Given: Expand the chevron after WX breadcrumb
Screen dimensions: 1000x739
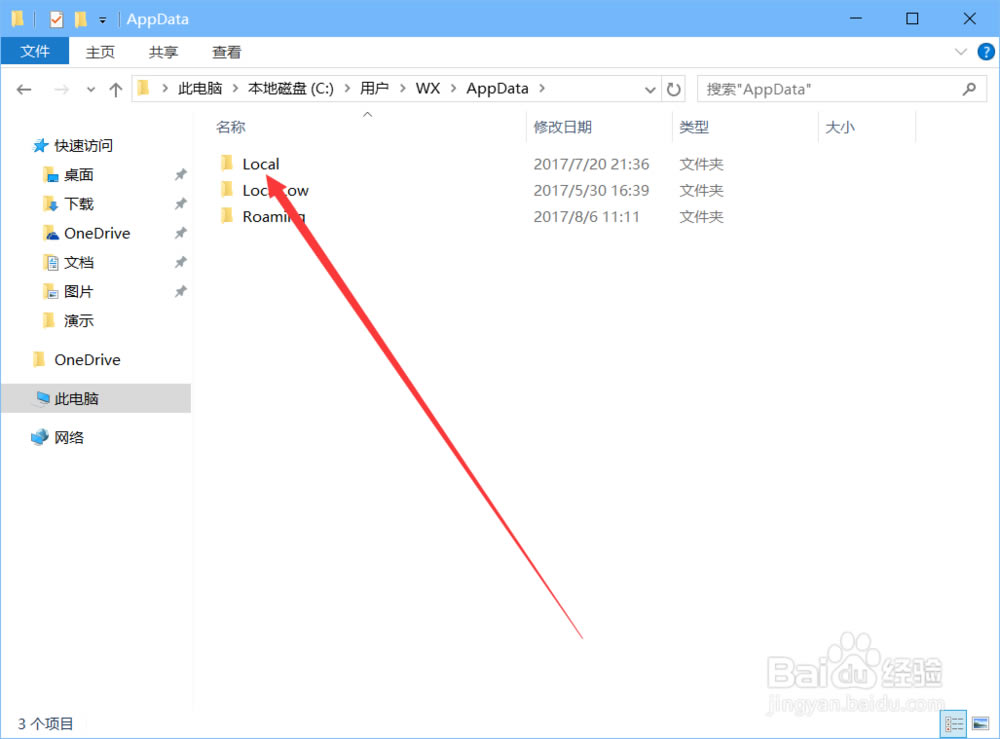Looking at the screenshot, I should click(x=453, y=89).
